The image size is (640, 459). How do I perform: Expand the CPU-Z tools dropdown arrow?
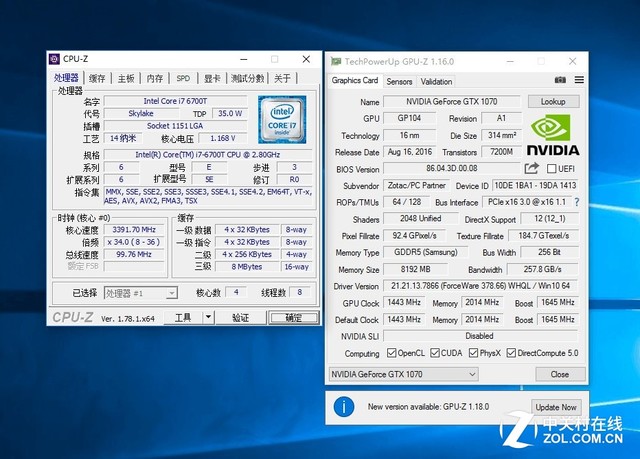209,317
